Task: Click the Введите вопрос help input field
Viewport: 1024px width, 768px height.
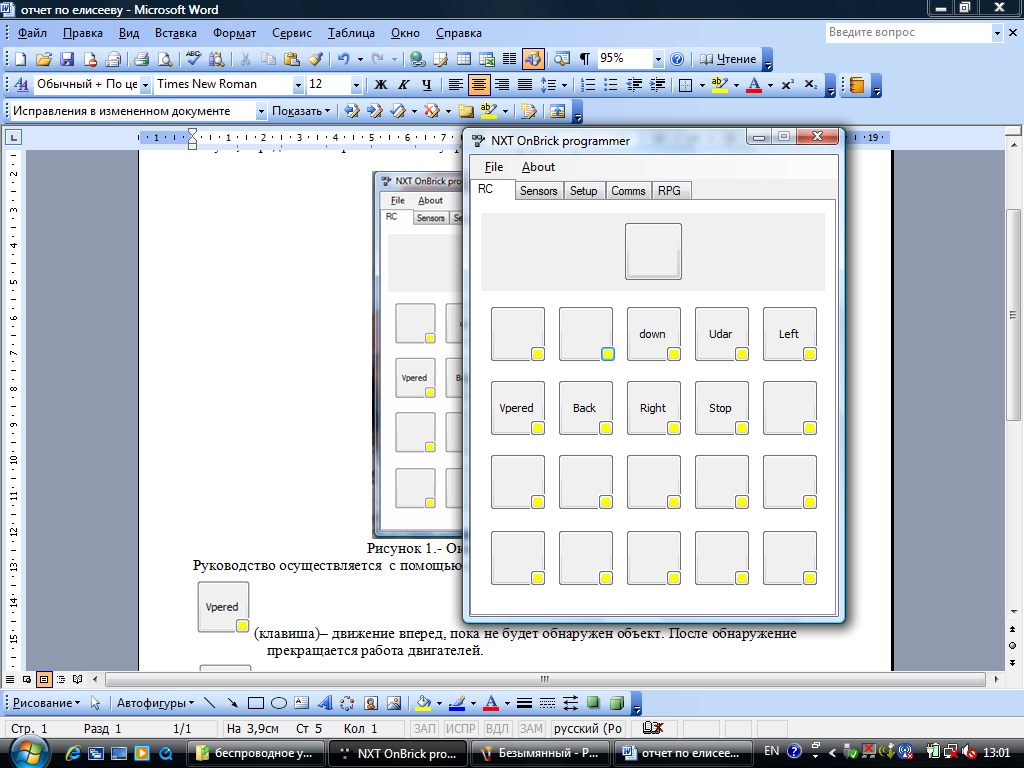Action: (x=908, y=32)
